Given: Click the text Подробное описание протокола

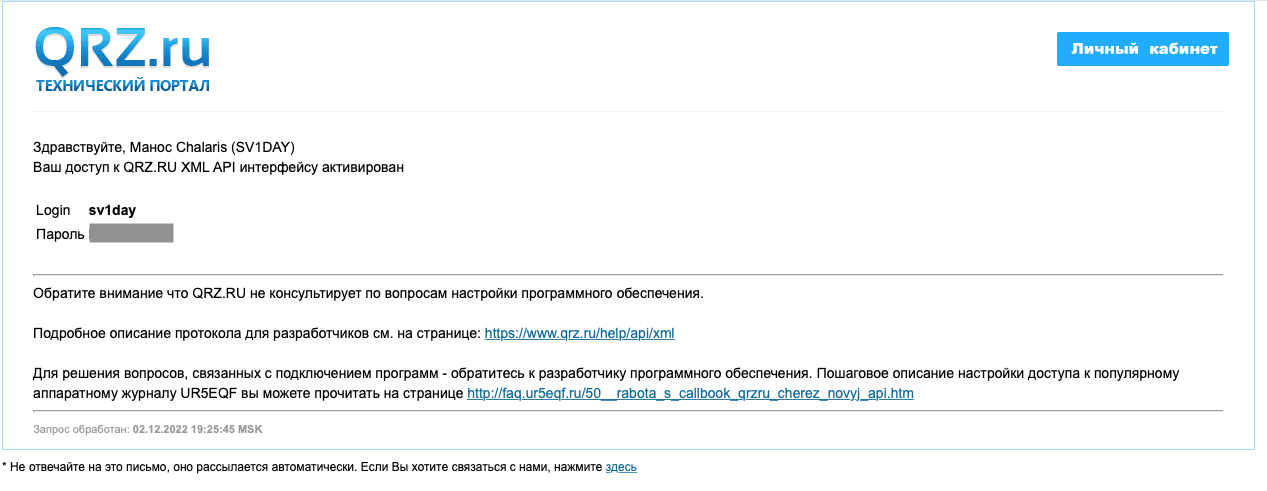Looking at the screenshot, I should [150, 333].
